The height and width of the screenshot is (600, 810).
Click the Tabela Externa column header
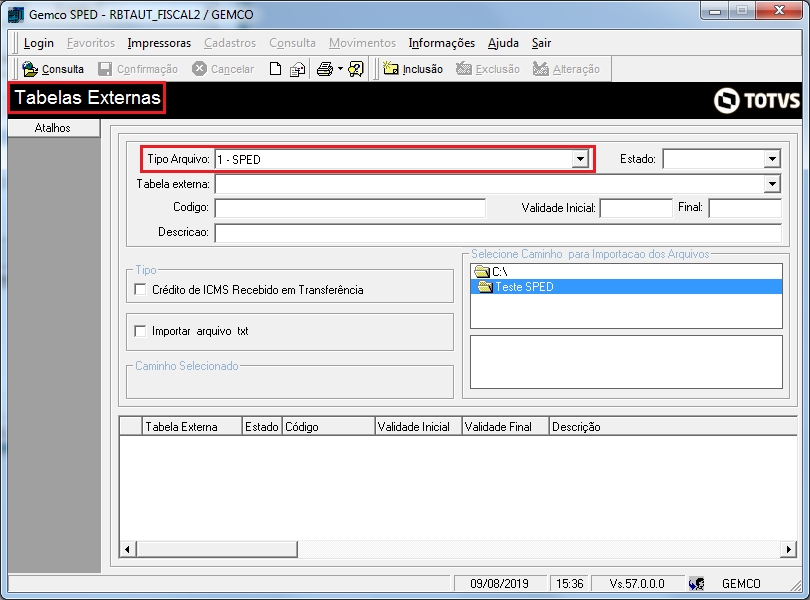(x=192, y=426)
